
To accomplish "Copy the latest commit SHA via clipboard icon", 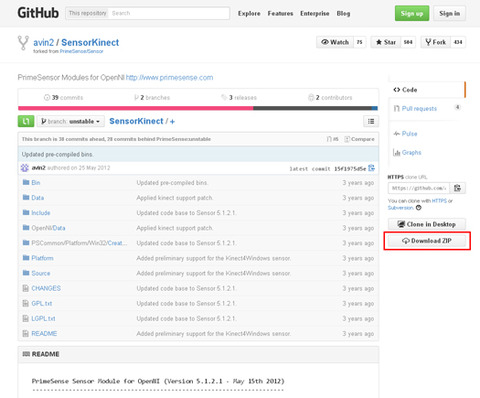I will (x=371, y=168).
